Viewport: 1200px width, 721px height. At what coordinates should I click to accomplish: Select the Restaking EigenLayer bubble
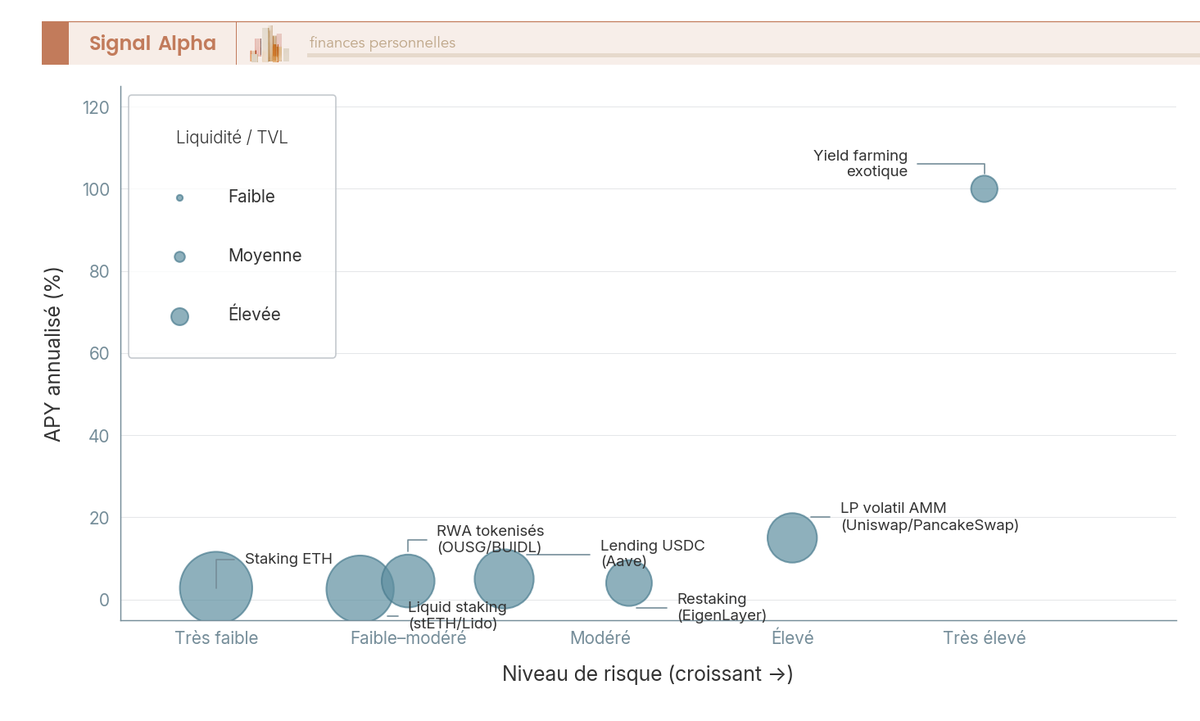tap(629, 583)
